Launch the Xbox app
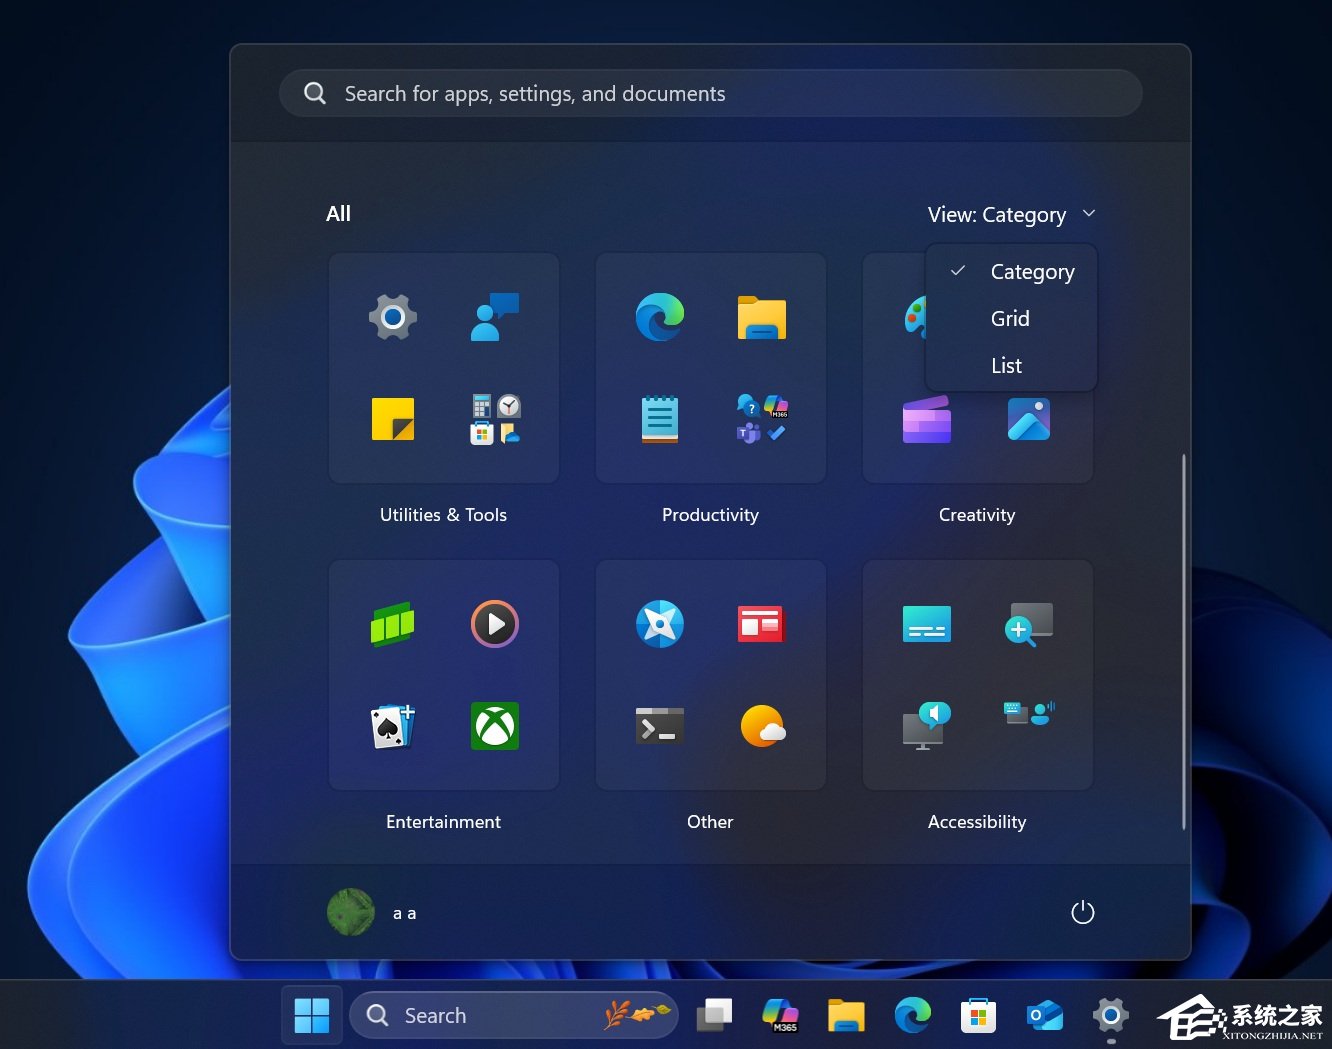Image resolution: width=1332 pixels, height=1049 pixels. 495,726
